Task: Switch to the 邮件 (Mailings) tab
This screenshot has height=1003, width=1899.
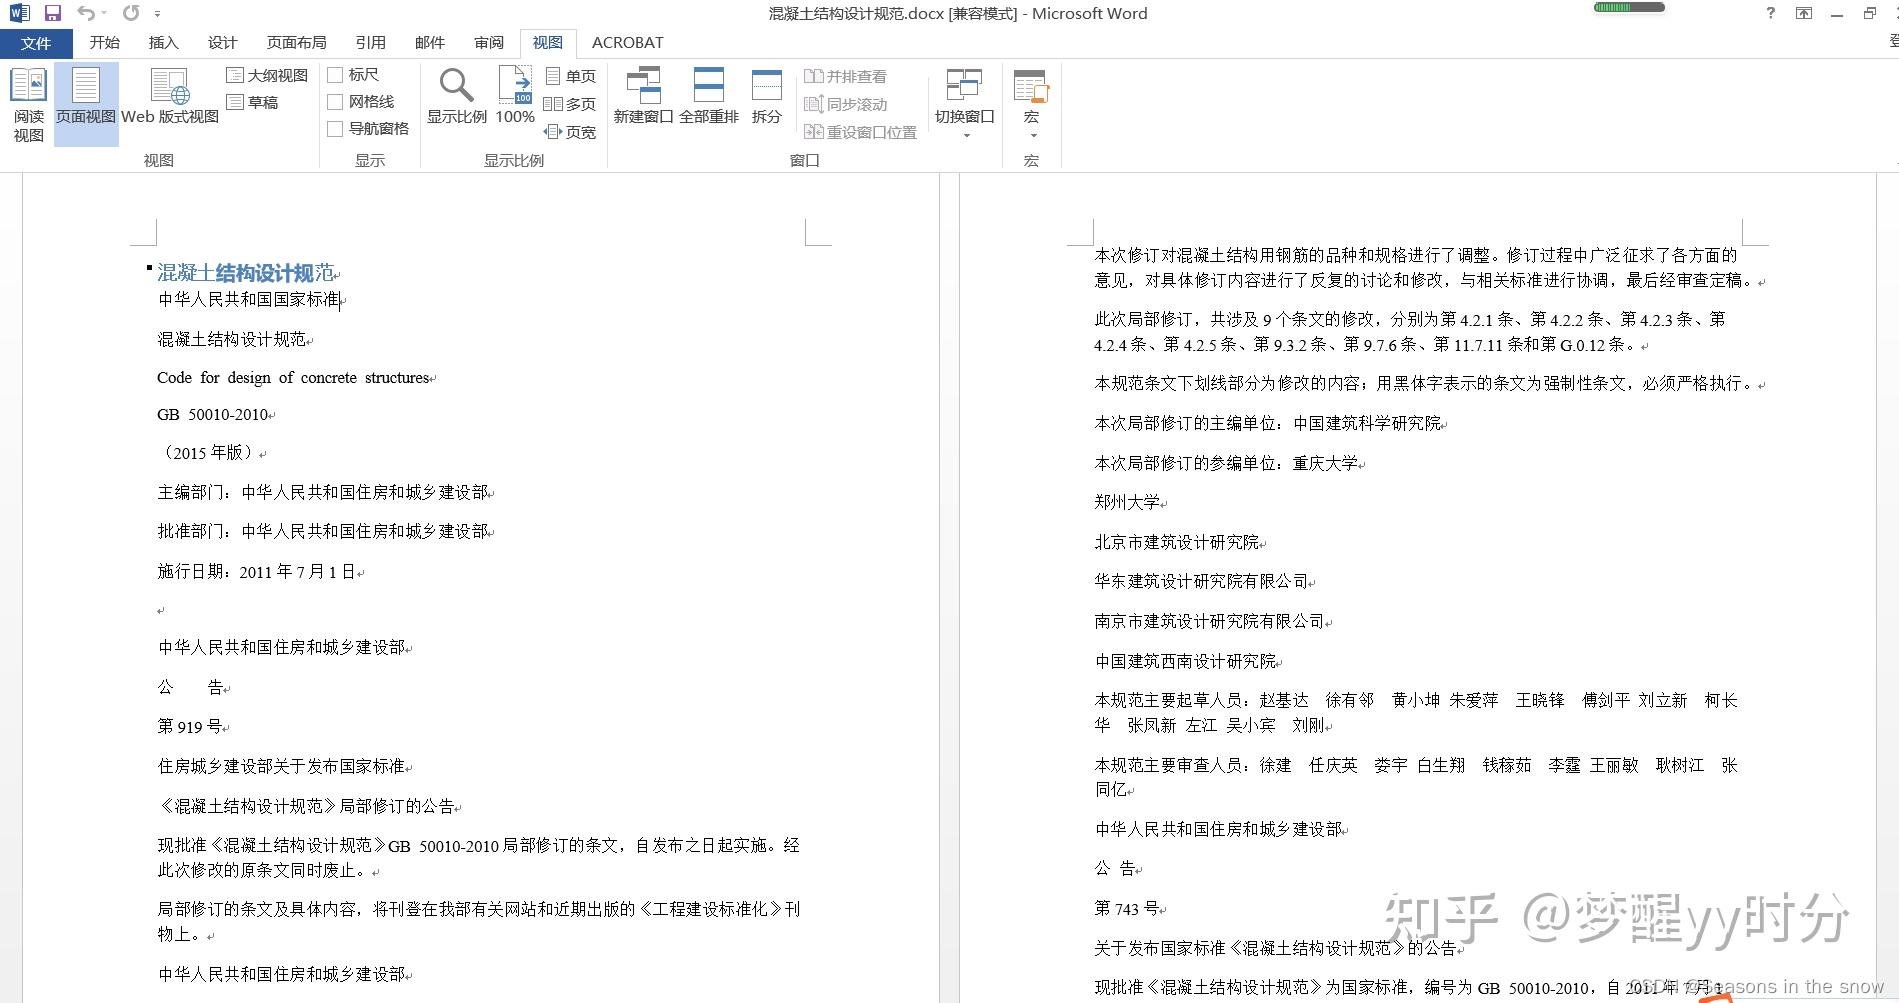Action: (429, 43)
